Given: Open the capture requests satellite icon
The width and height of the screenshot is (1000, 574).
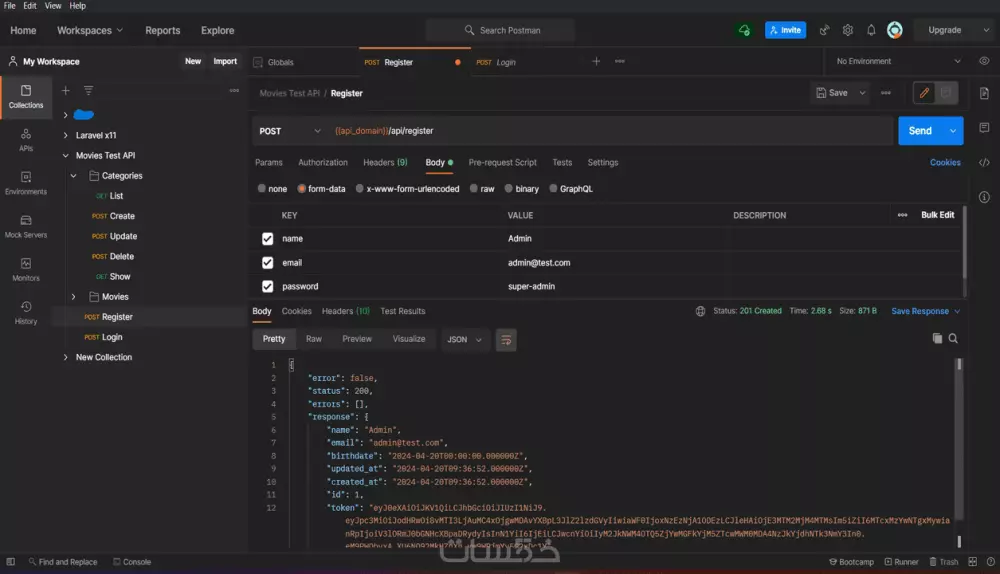Looking at the screenshot, I should pyautogui.click(x=825, y=30).
